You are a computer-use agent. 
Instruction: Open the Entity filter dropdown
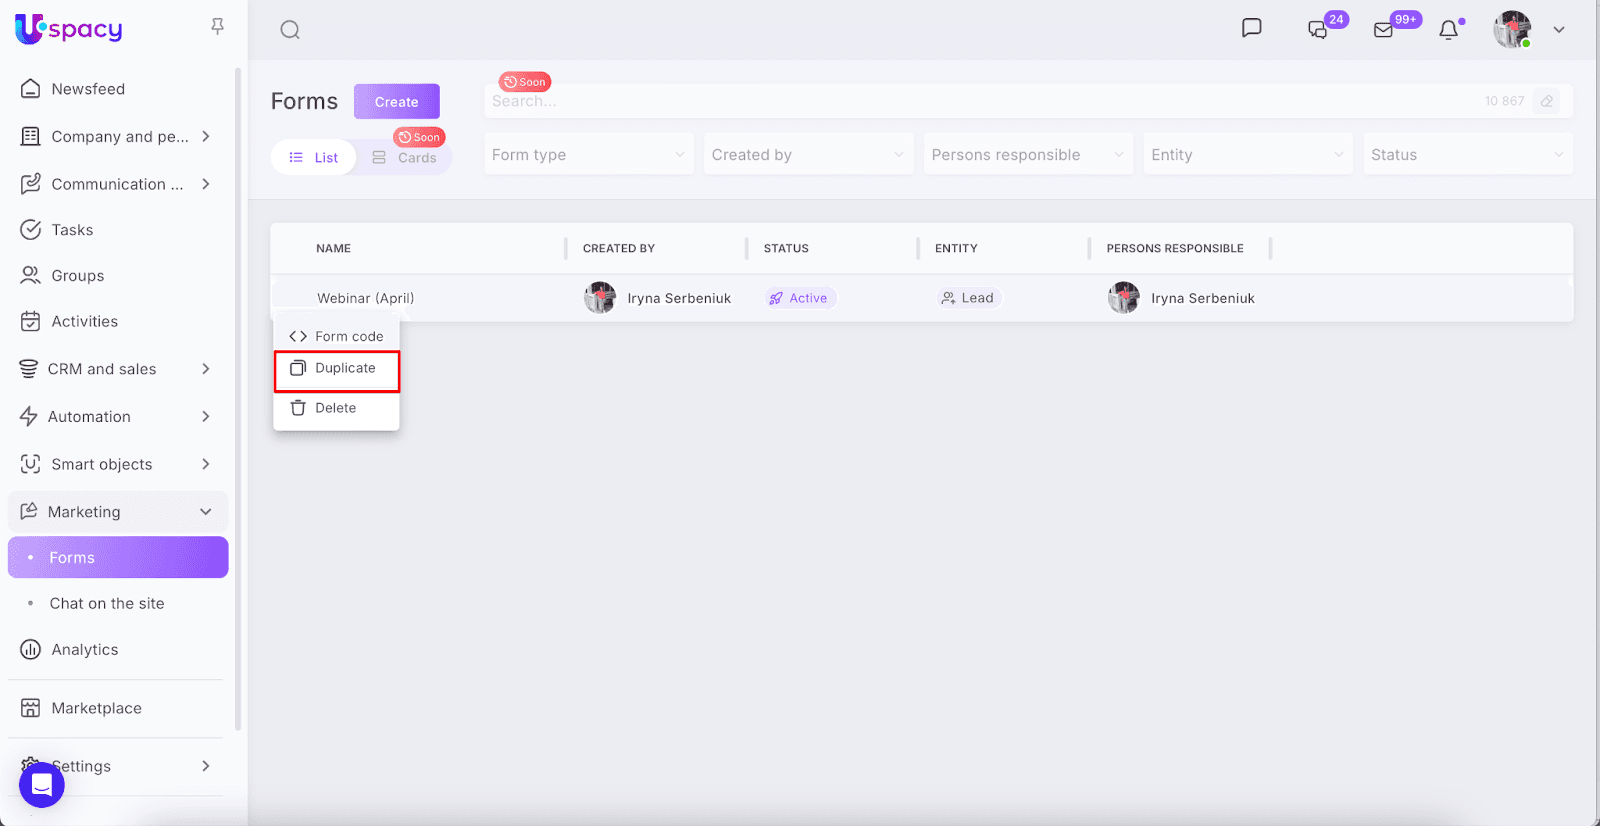[x=1248, y=155]
